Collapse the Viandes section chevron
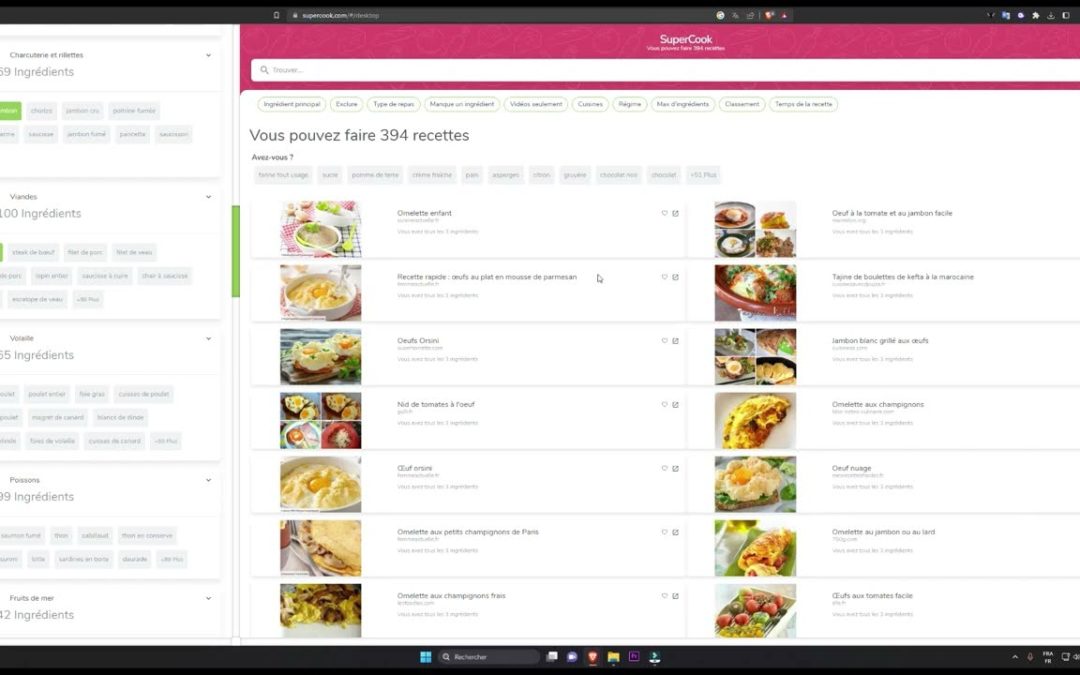 click(208, 197)
